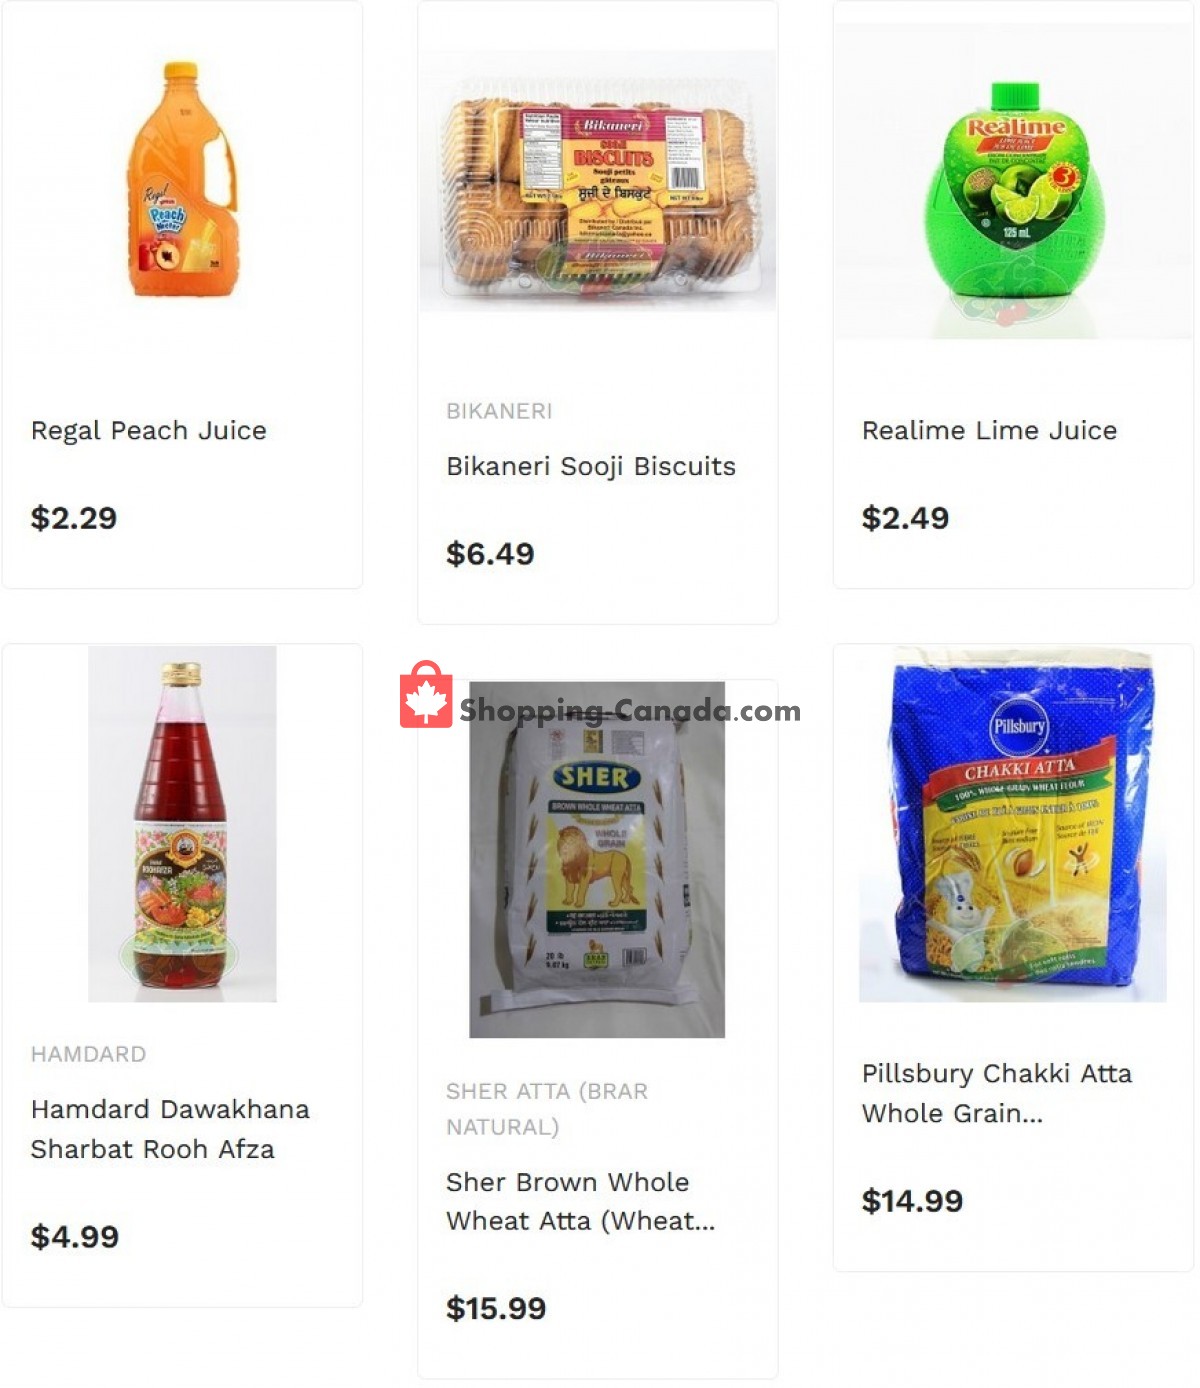The height and width of the screenshot is (1388, 1200).
Task: Open the Realime Lime Juice title link
Action: tap(990, 431)
